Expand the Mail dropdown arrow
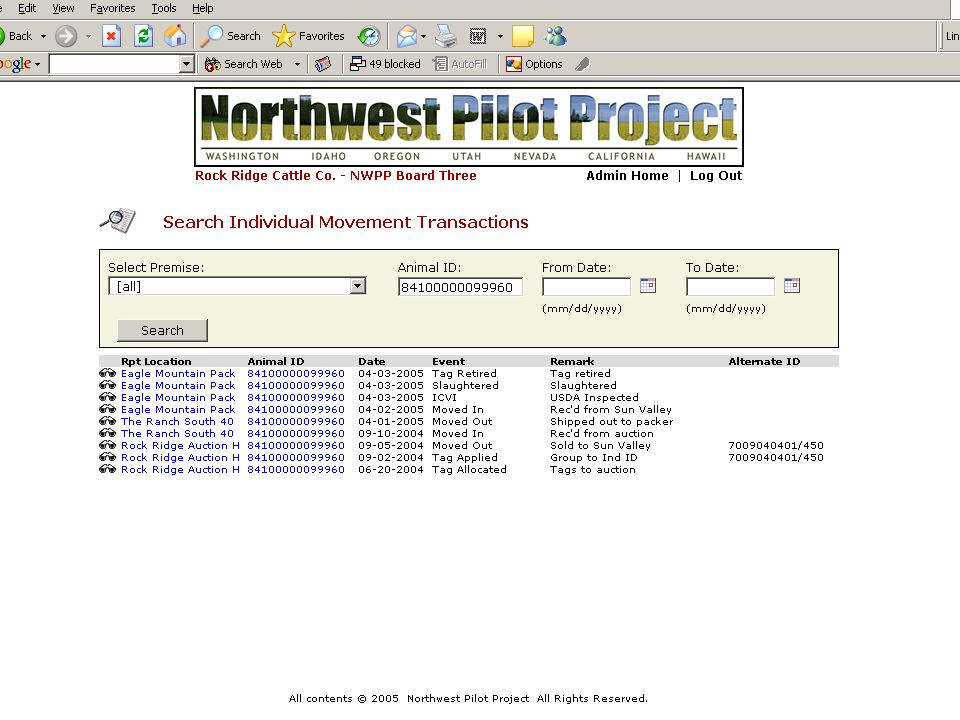960x720 pixels. click(423, 36)
